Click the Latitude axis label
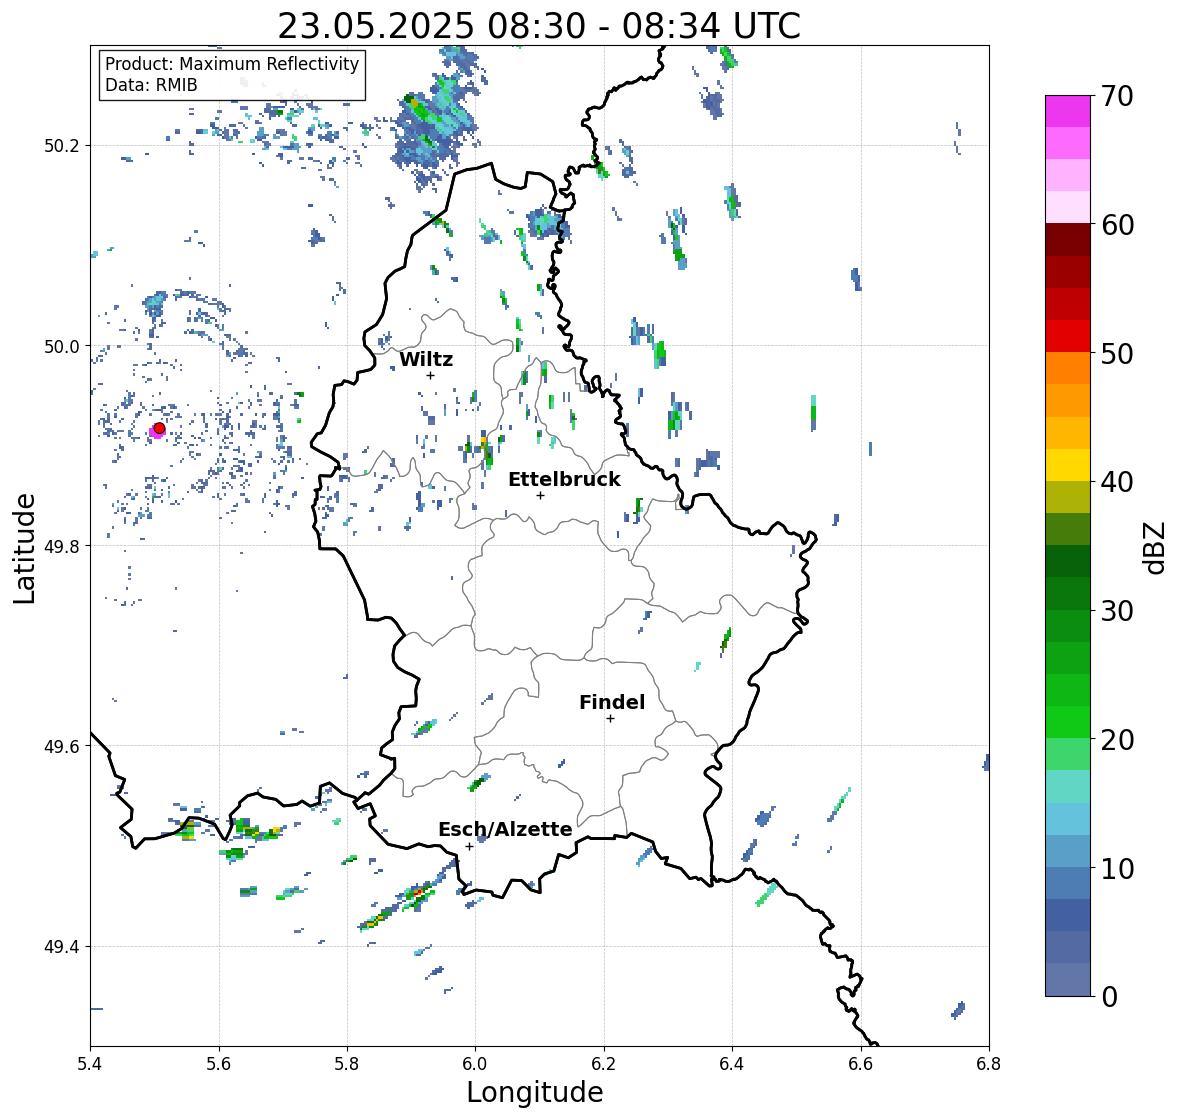This screenshot has width=1179, height=1117. click(x=25, y=548)
